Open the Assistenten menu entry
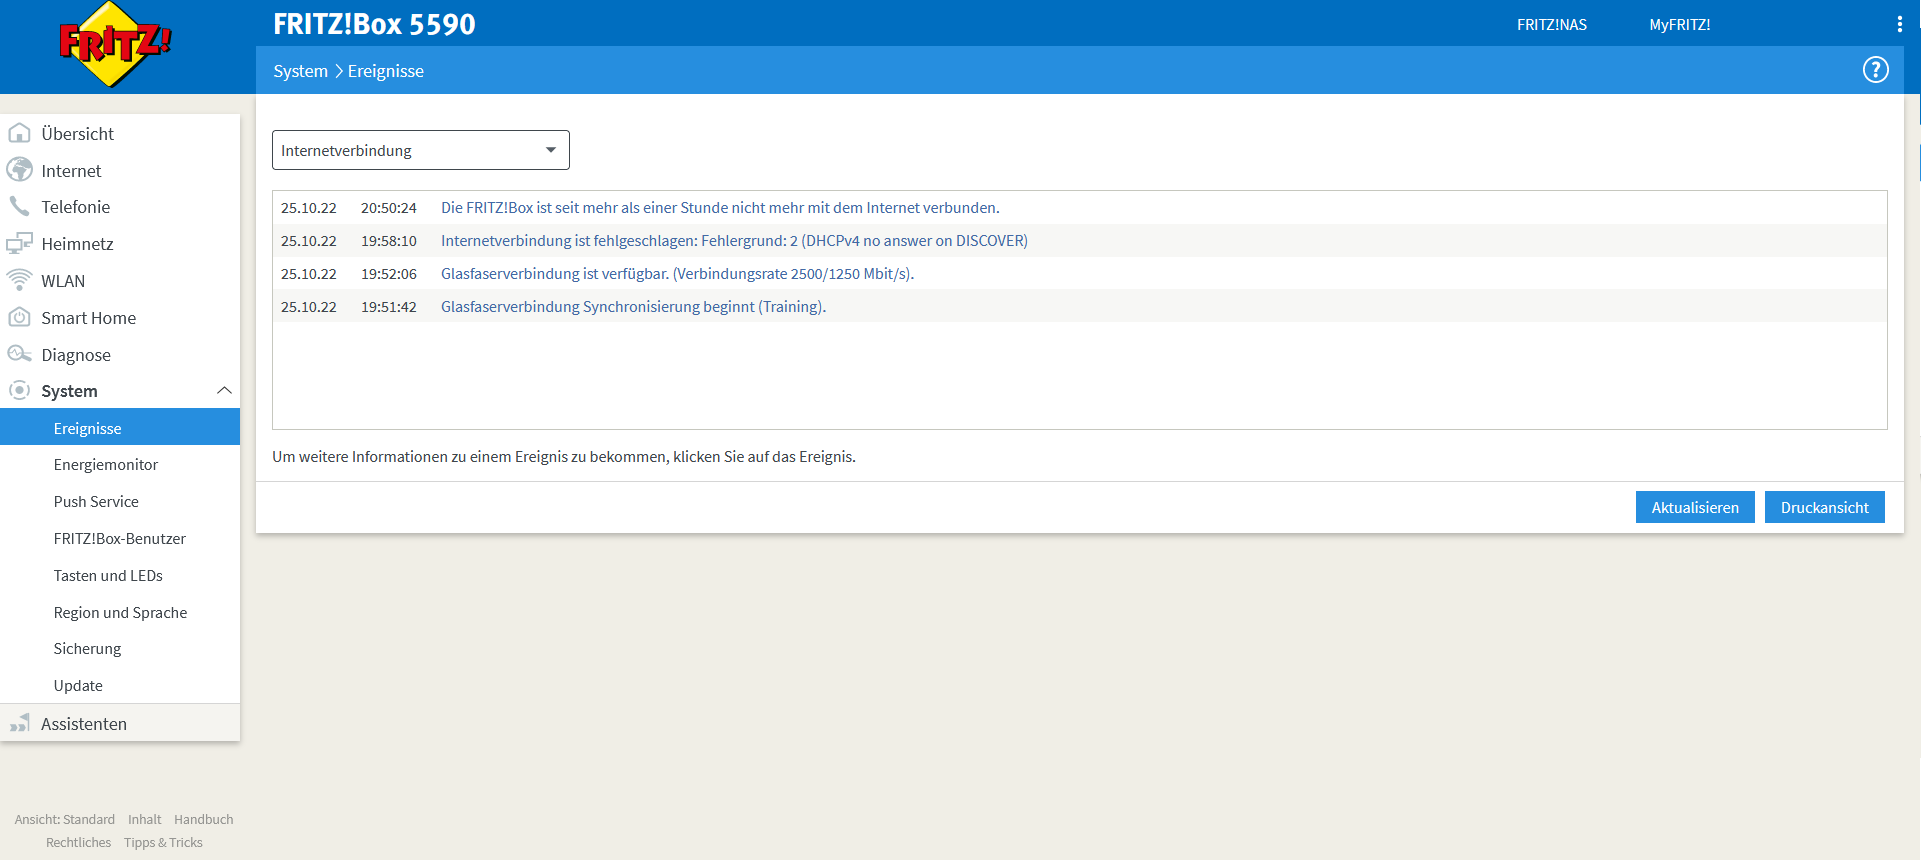The width and height of the screenshot is (1921, 860). [x=84, y=724]
